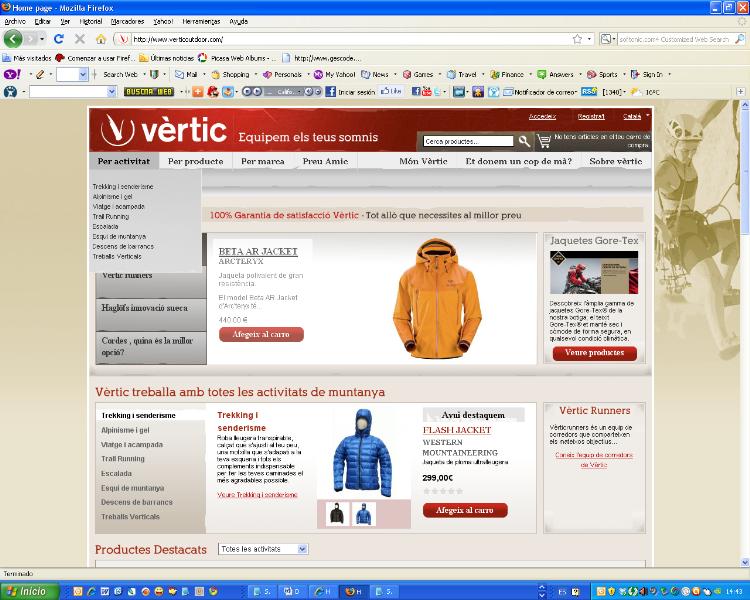Image resolution: width=750 pixels, height=600 pixels.
Task: Click the blue jacket thumbnail
Action: (364, 513)
